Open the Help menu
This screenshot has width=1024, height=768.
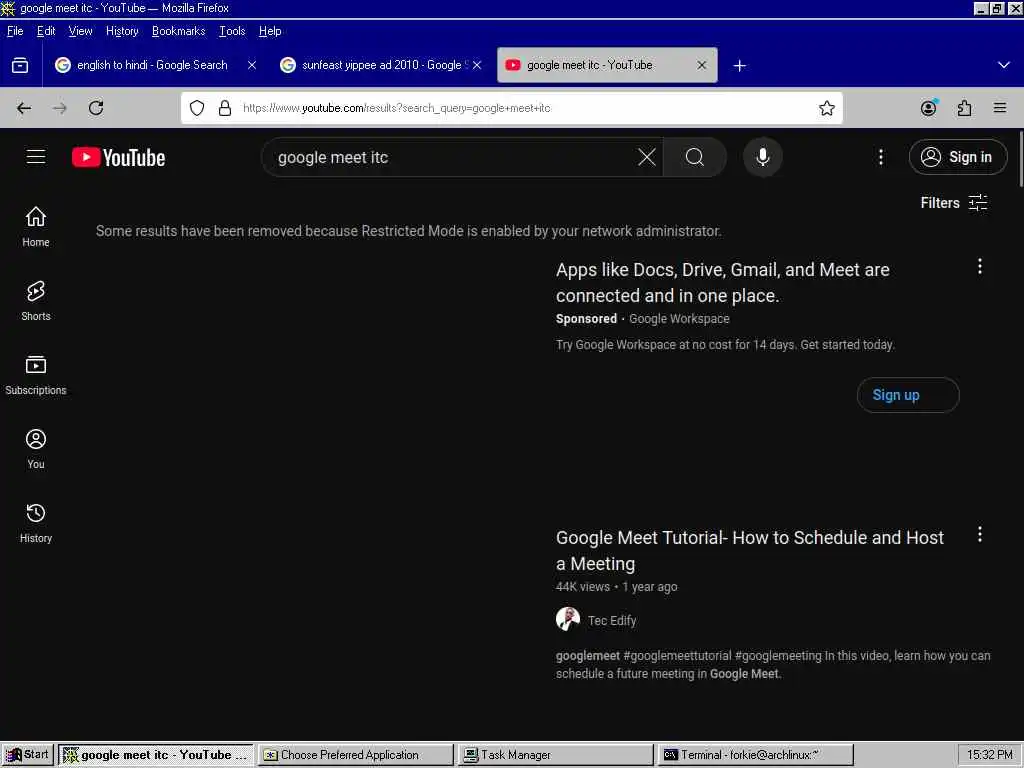click(270, 31)
